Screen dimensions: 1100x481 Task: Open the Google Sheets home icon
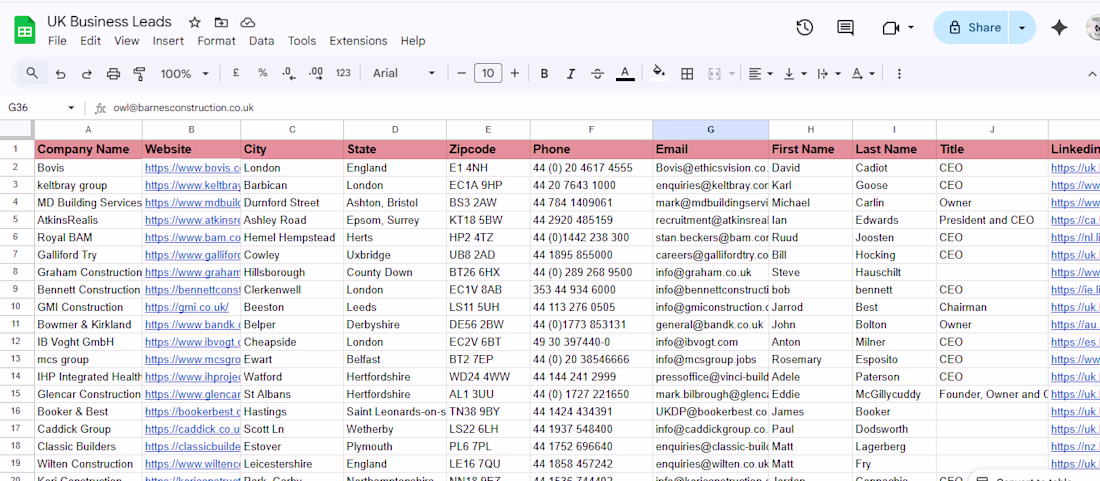coord(25,31)
